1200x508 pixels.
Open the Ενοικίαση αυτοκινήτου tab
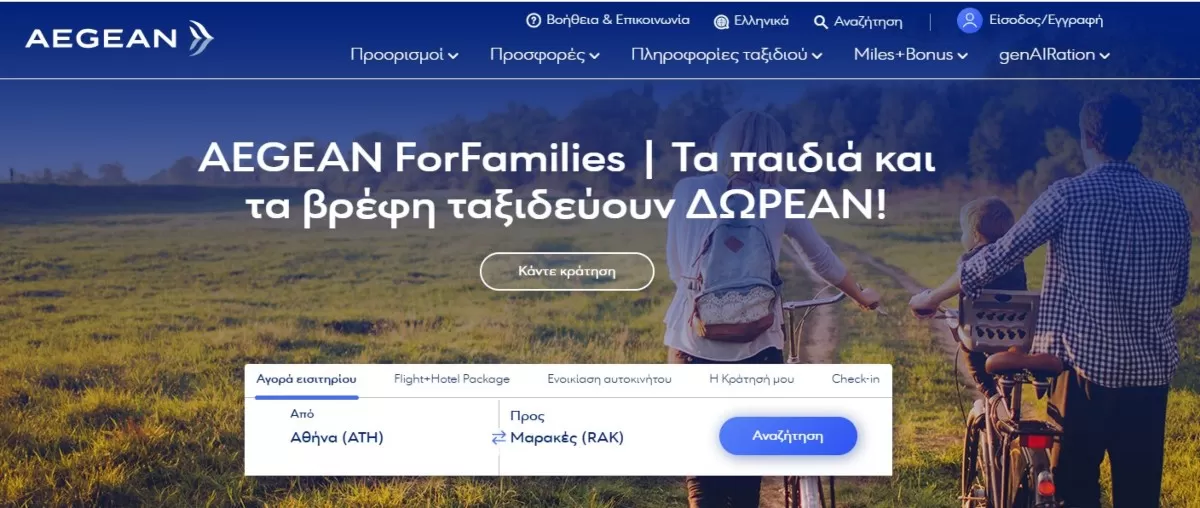tap(609, 379)
